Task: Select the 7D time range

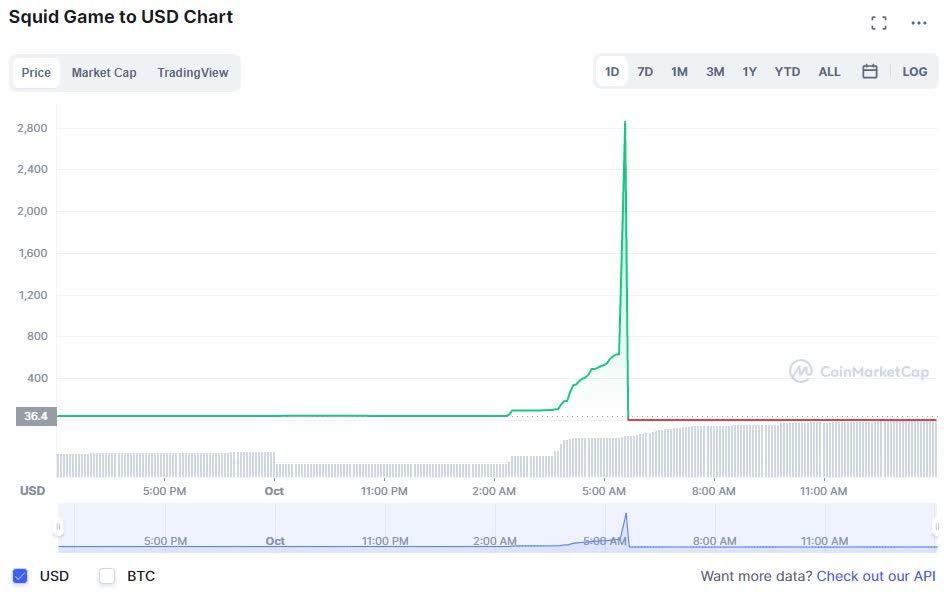Action: (645, 71)
